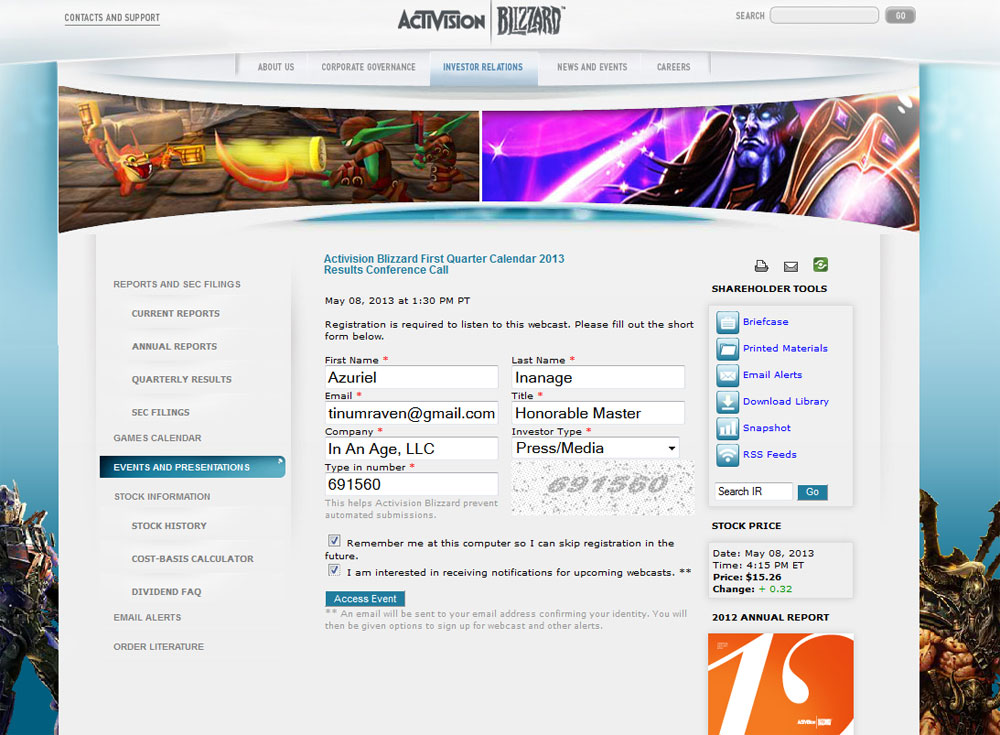1000x735 pixels.
Task: Uncheck the Remember me at this computer checkbox
Action: 334,541
